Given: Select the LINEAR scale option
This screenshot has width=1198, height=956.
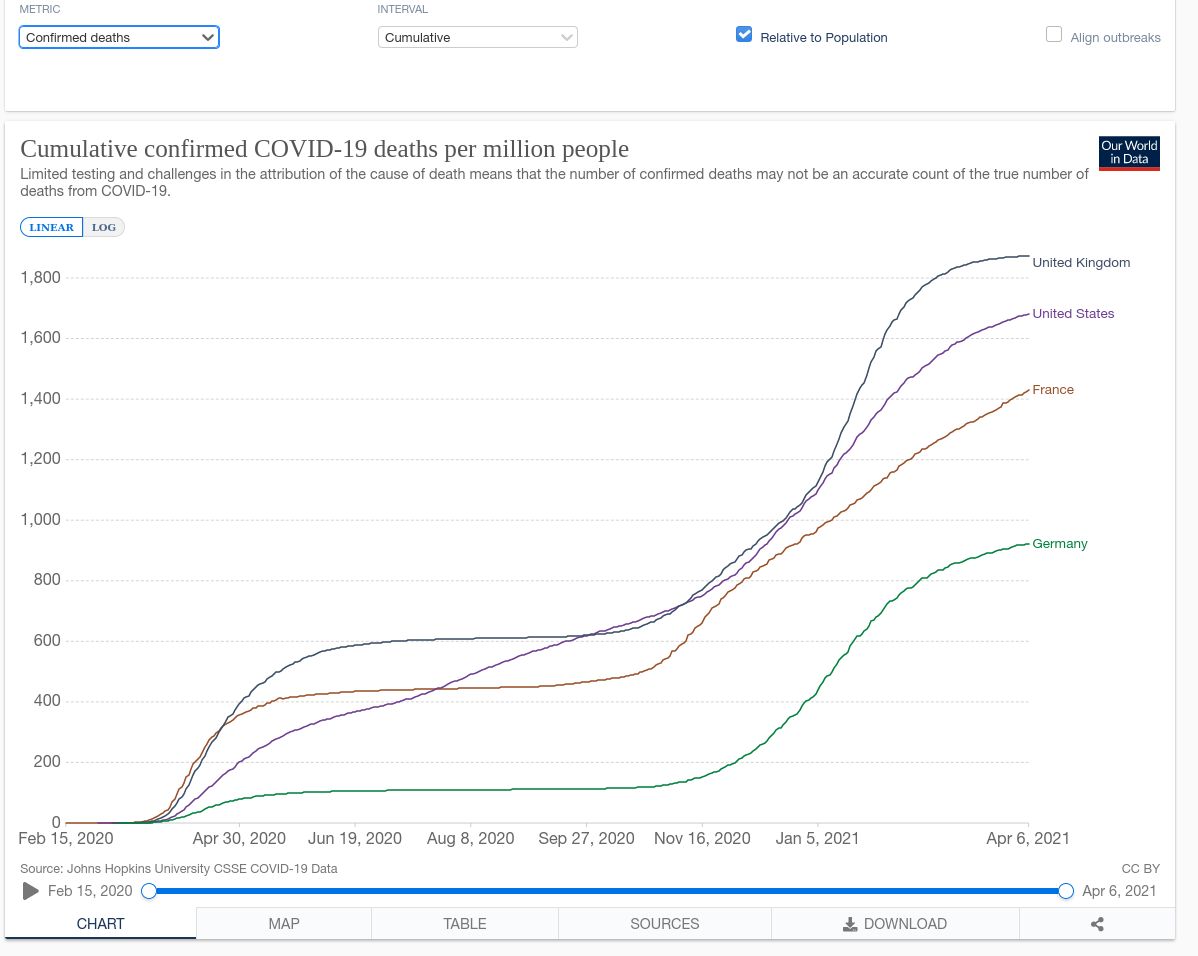Looking at the screenshot, I should (52, 227).
